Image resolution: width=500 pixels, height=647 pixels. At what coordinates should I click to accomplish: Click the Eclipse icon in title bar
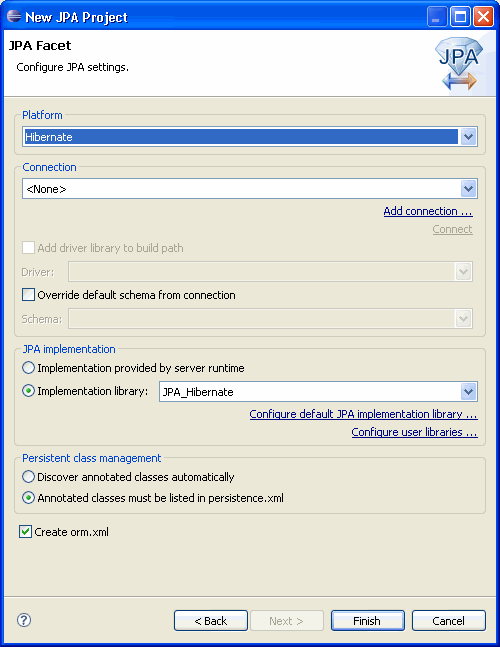(14, 16)
